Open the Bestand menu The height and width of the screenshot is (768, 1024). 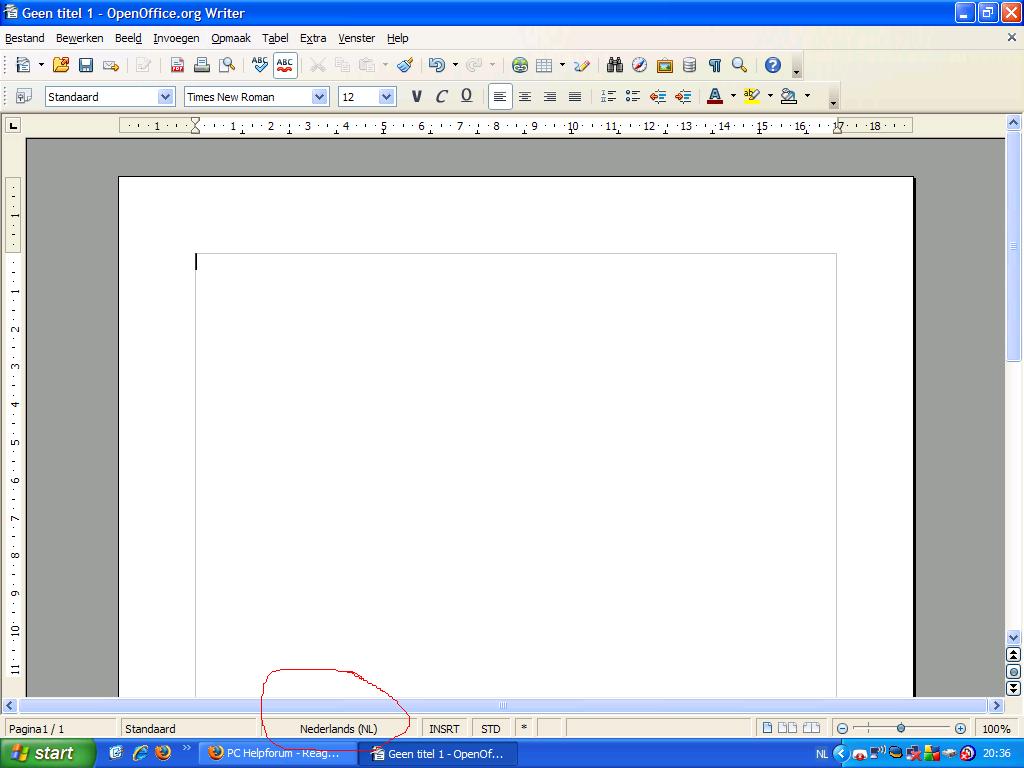coord(25,39)
